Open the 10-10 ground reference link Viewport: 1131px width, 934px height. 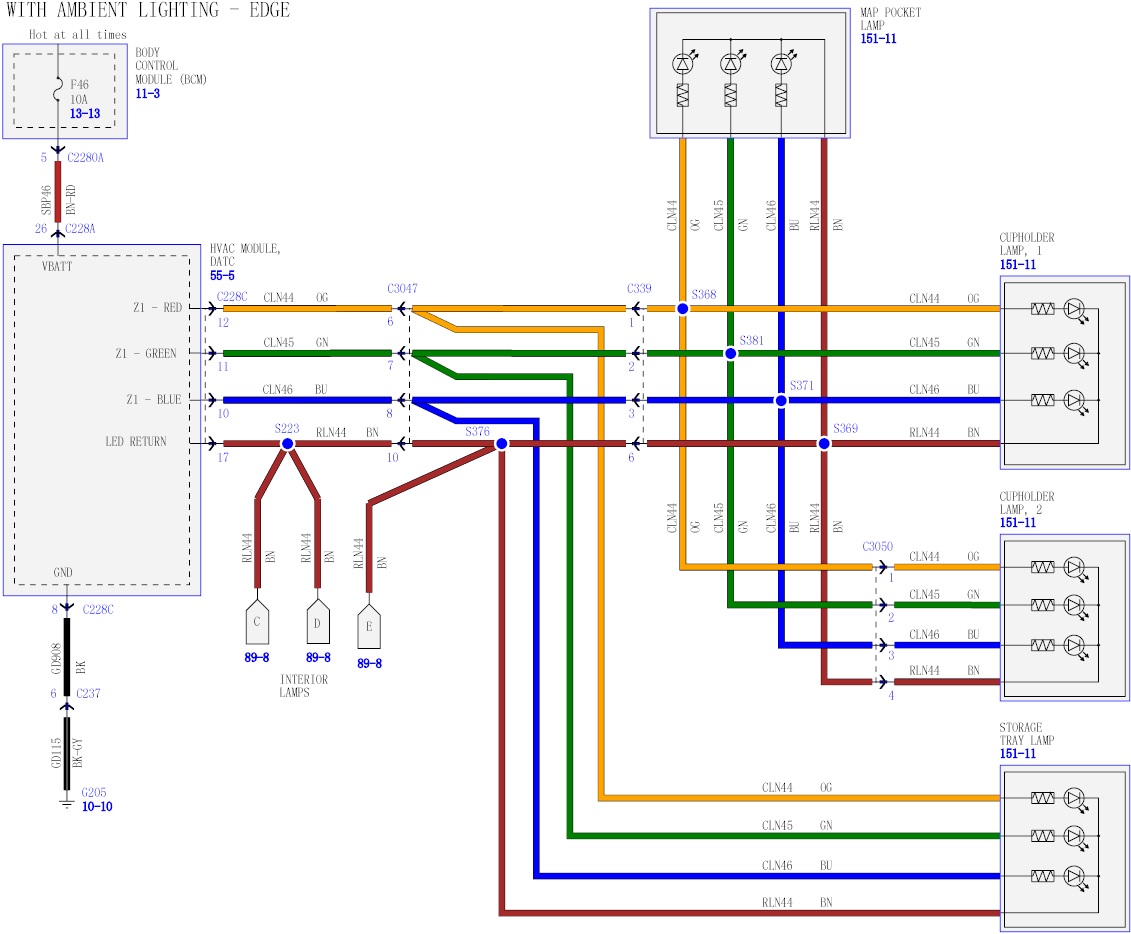[97, 805]
